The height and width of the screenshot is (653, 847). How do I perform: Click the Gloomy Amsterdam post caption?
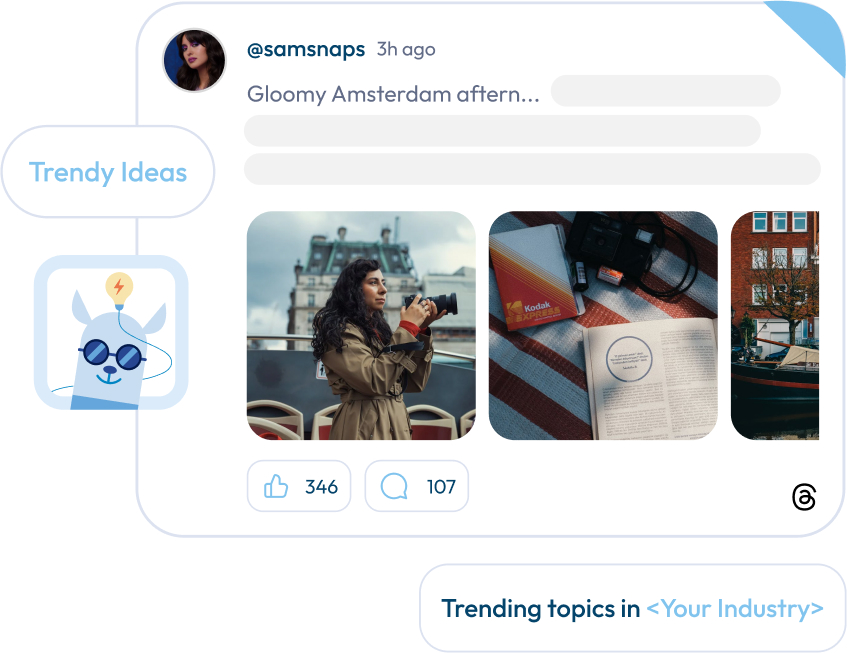pos(393,94)
